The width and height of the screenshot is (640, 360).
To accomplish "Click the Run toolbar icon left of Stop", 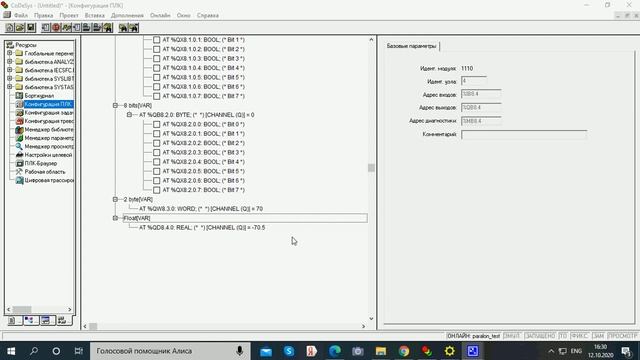I will coord(46,28).
